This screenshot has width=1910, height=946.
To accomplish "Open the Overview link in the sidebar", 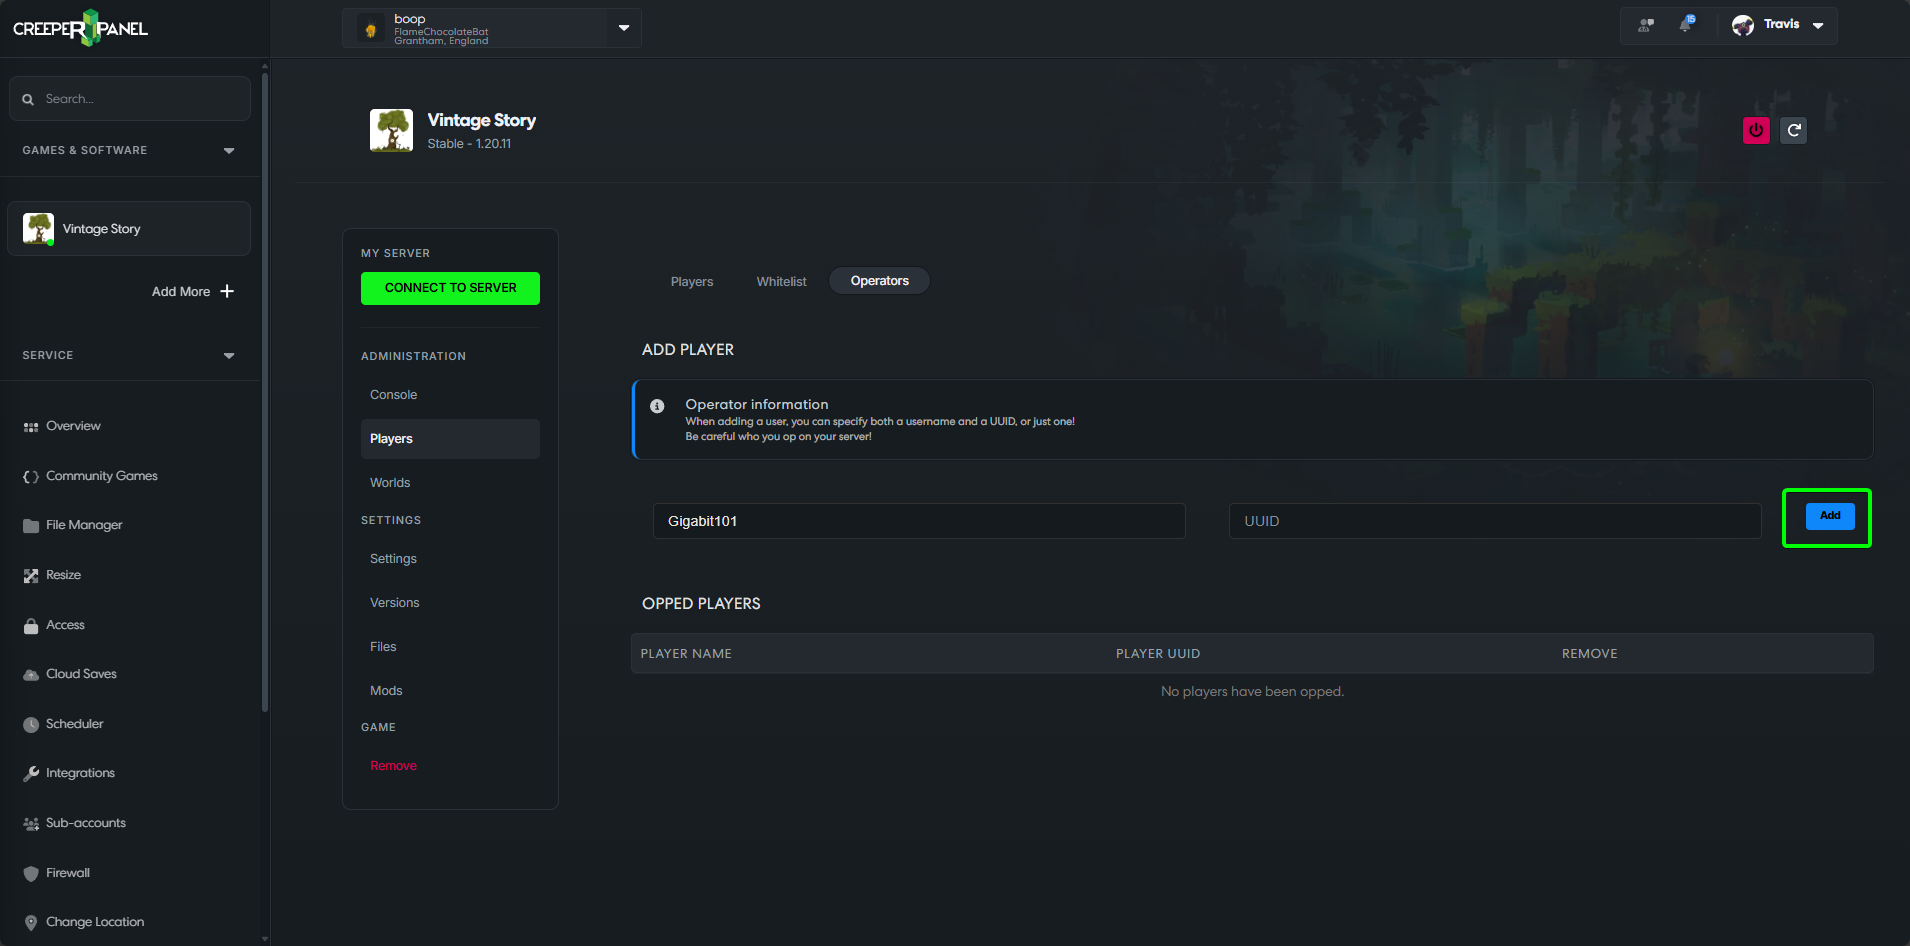I will pos(73,426).
